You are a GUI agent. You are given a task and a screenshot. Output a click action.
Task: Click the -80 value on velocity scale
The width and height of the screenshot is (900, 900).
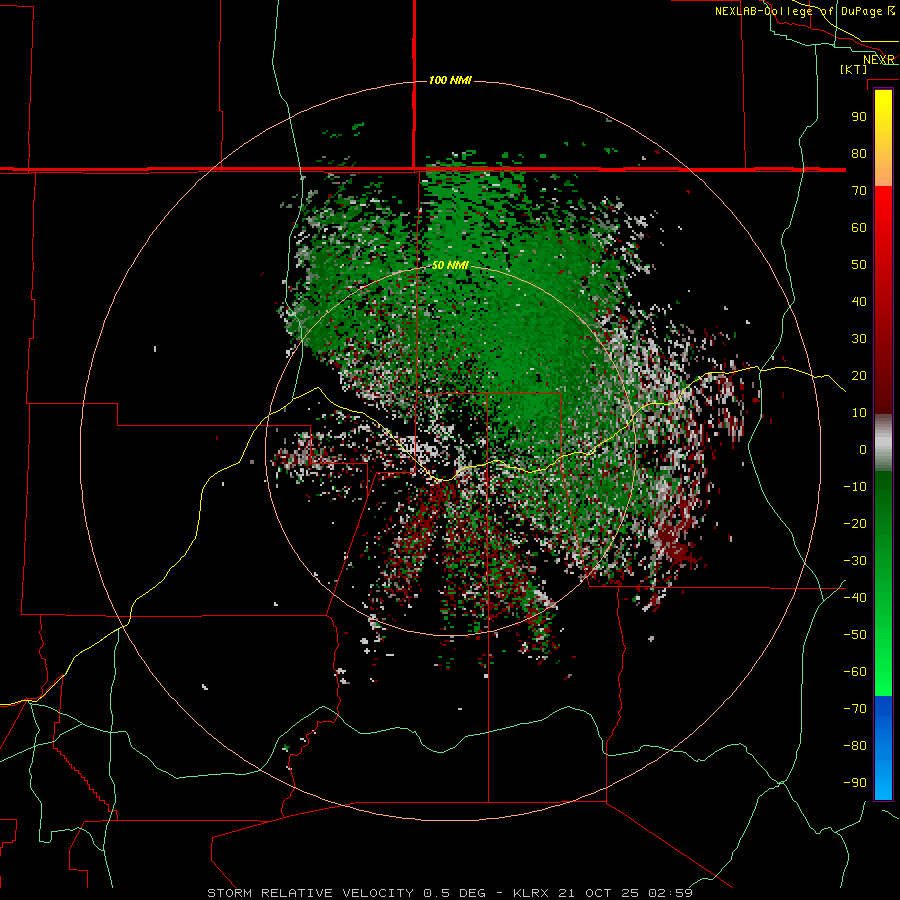pyautogui.click(x=855, y=746)
